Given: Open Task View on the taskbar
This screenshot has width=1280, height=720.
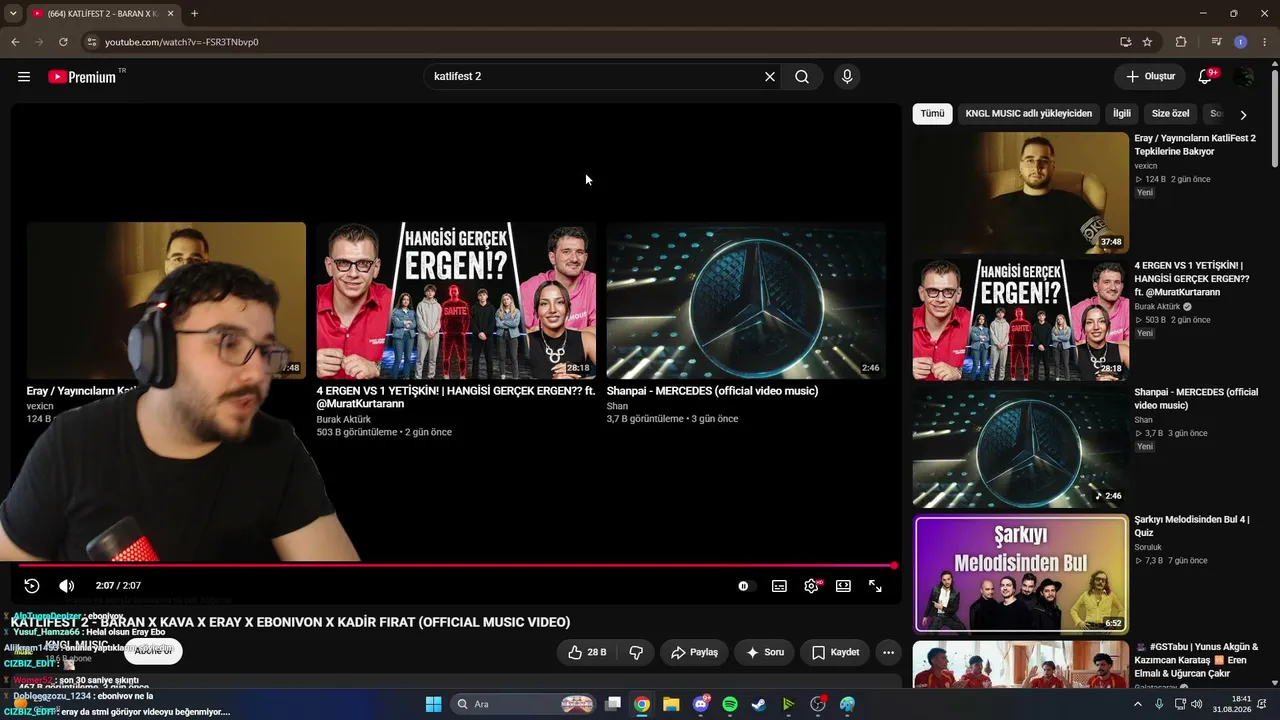Looking at the screenshot, I should [x=613, y=704].
